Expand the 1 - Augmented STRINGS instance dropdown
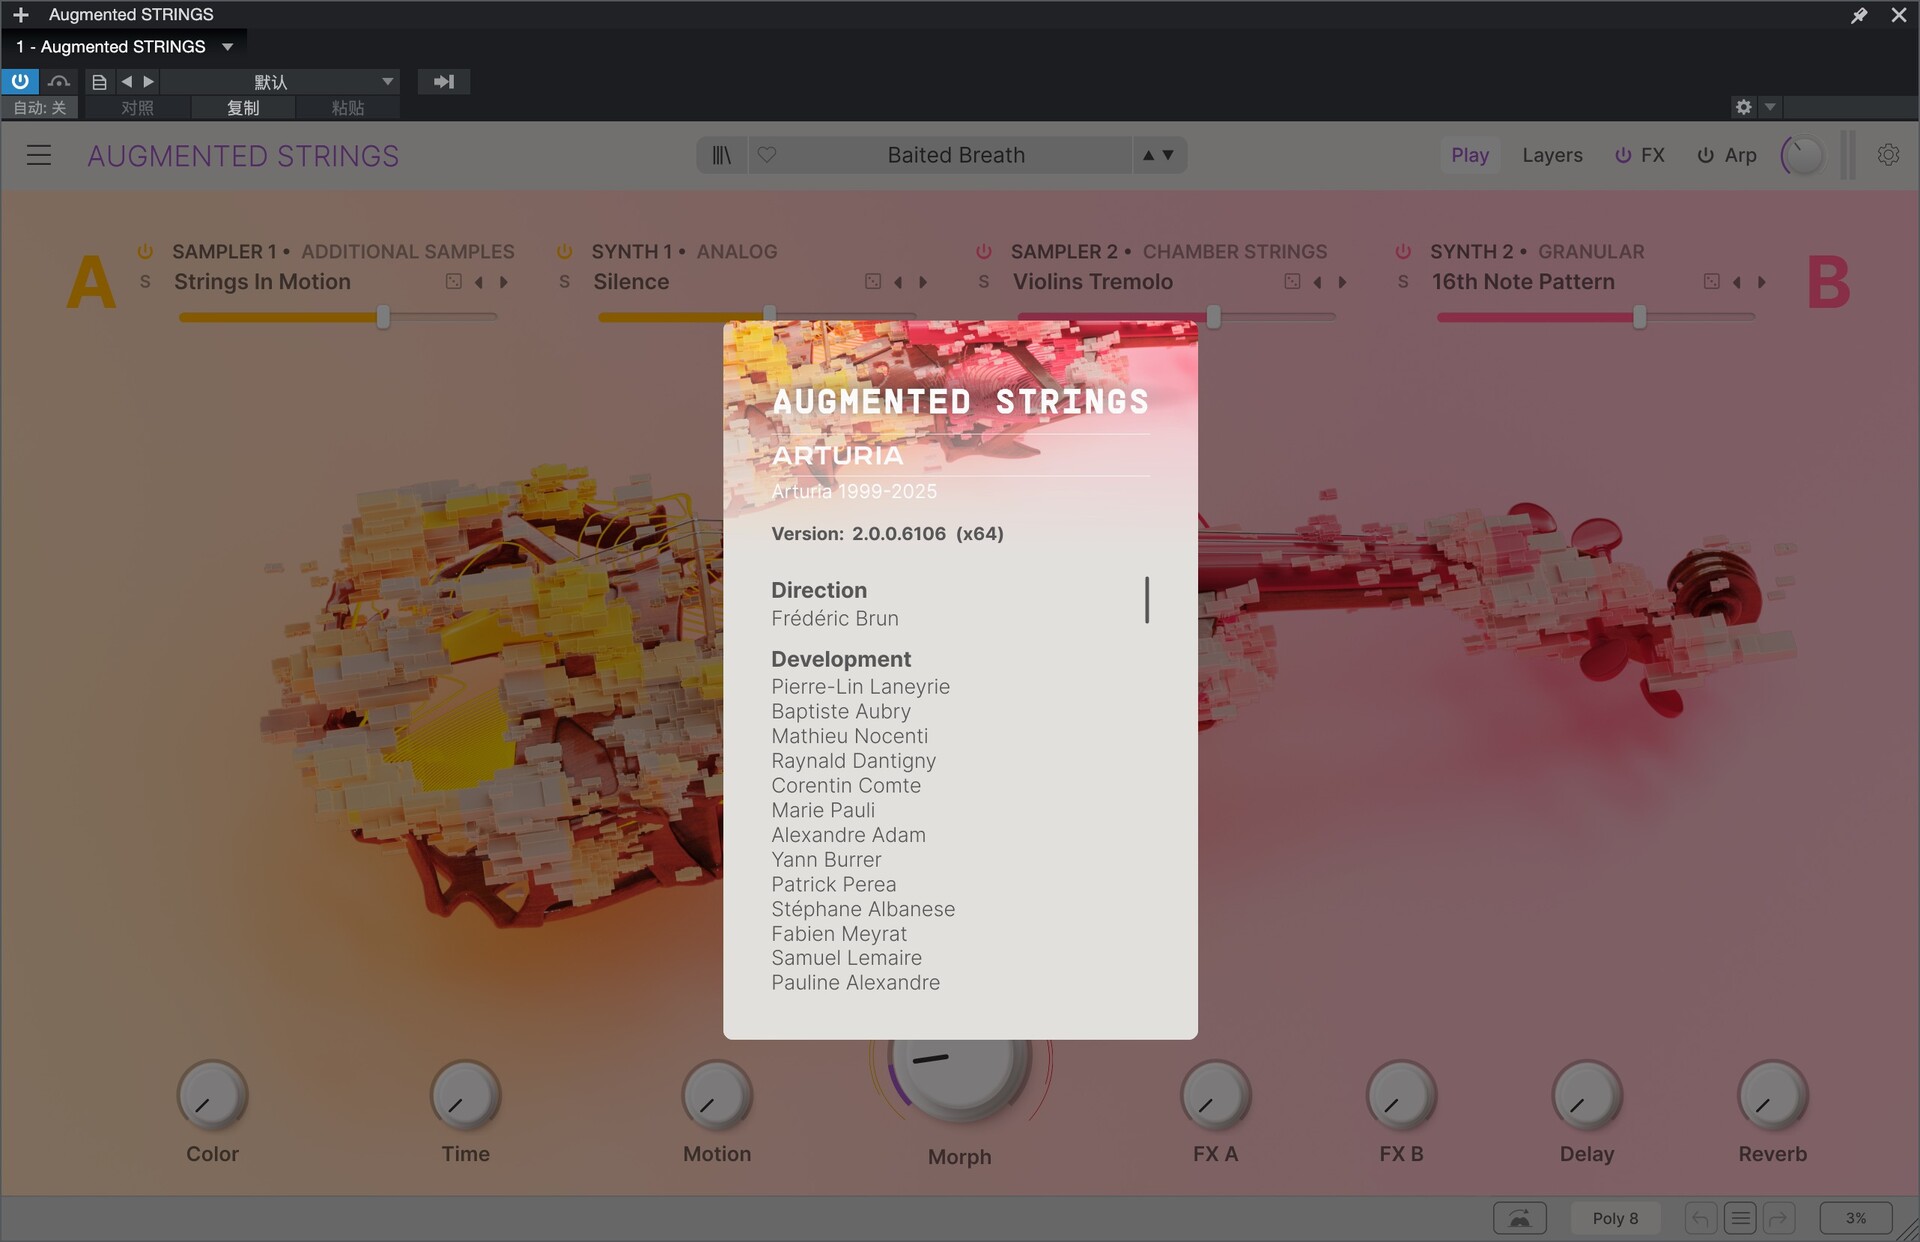This screenshot has width=1920, height=1242. pos(227,47)
